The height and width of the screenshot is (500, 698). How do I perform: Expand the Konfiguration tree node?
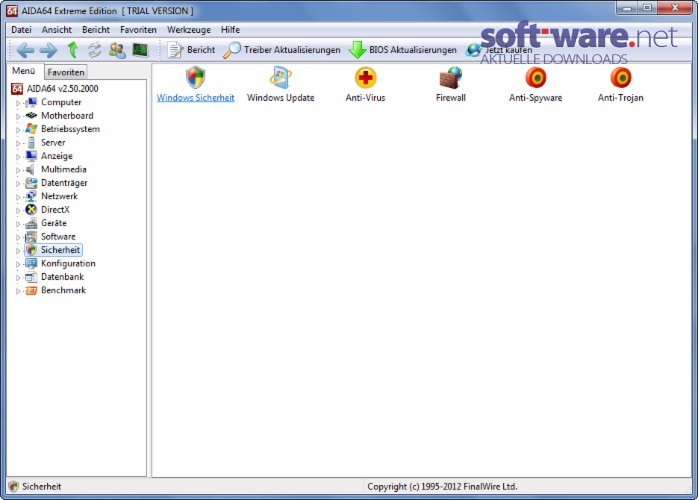click(x=18, y=264)
